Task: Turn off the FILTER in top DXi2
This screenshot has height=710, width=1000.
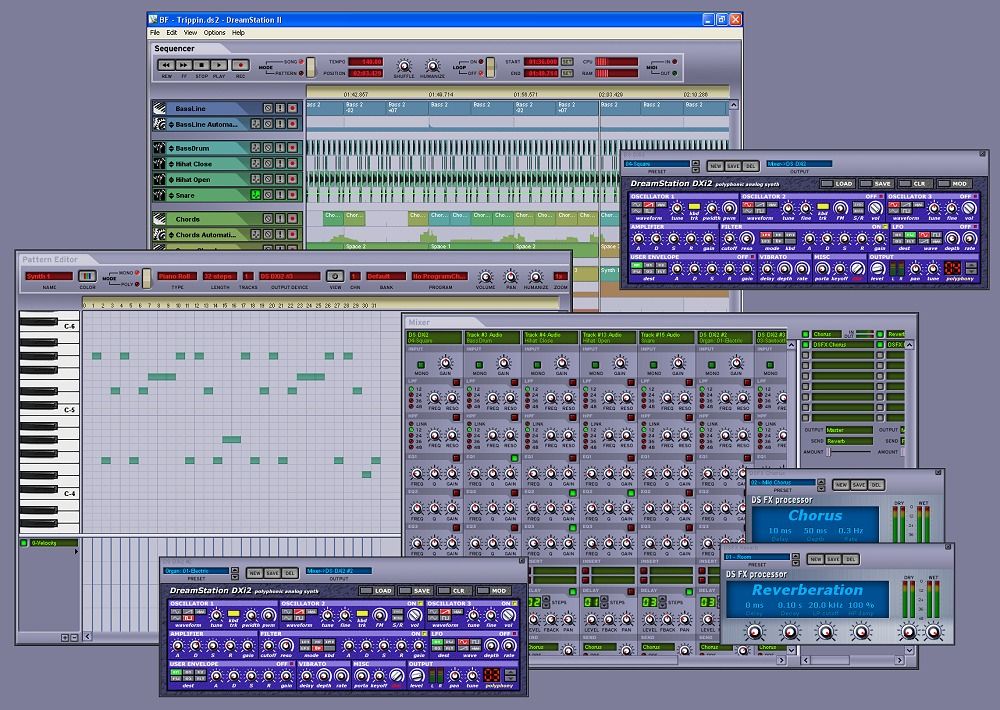Action: (x=885, y=226)
